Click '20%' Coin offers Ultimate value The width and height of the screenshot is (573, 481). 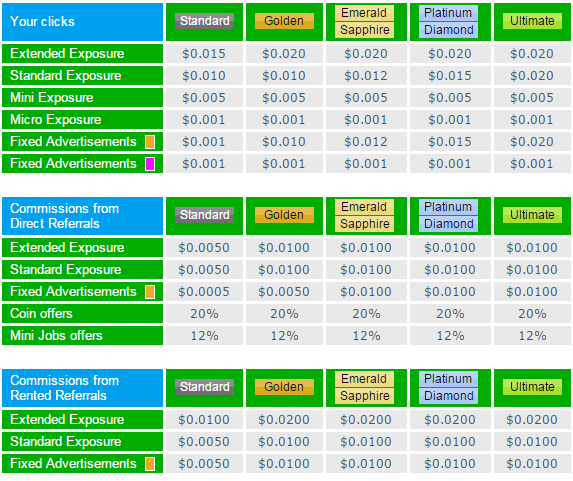(x=532, y=314)
